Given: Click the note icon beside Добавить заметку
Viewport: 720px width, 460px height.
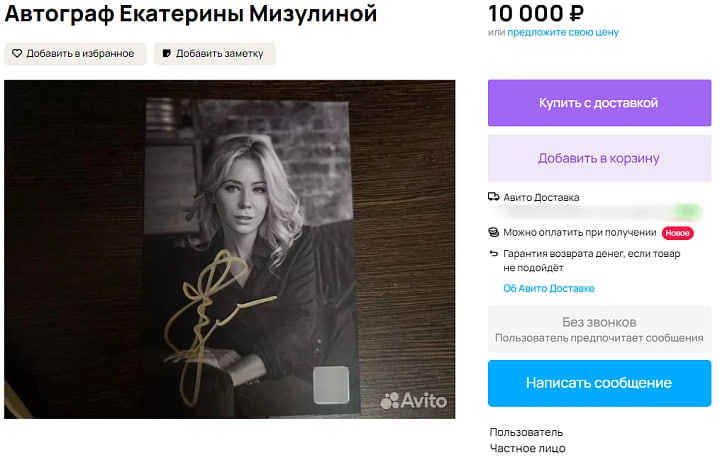Looking at the screenshot, I should point(166,54).
